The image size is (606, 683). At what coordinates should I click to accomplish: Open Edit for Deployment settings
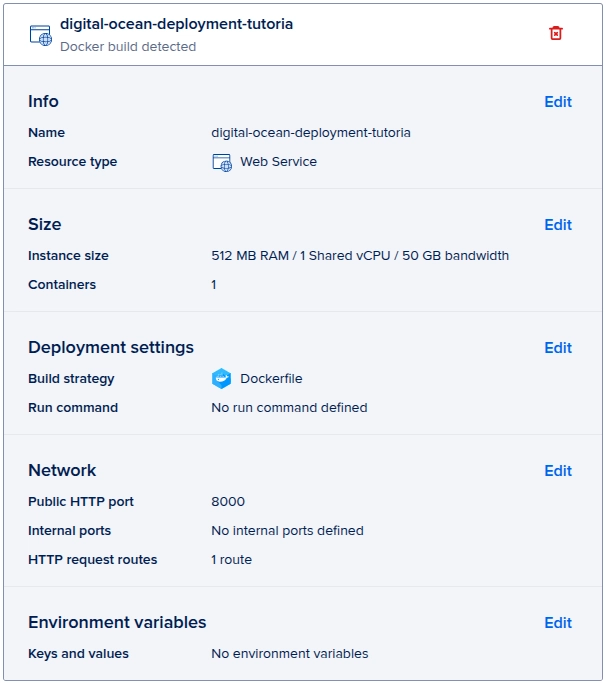point(558,348)
